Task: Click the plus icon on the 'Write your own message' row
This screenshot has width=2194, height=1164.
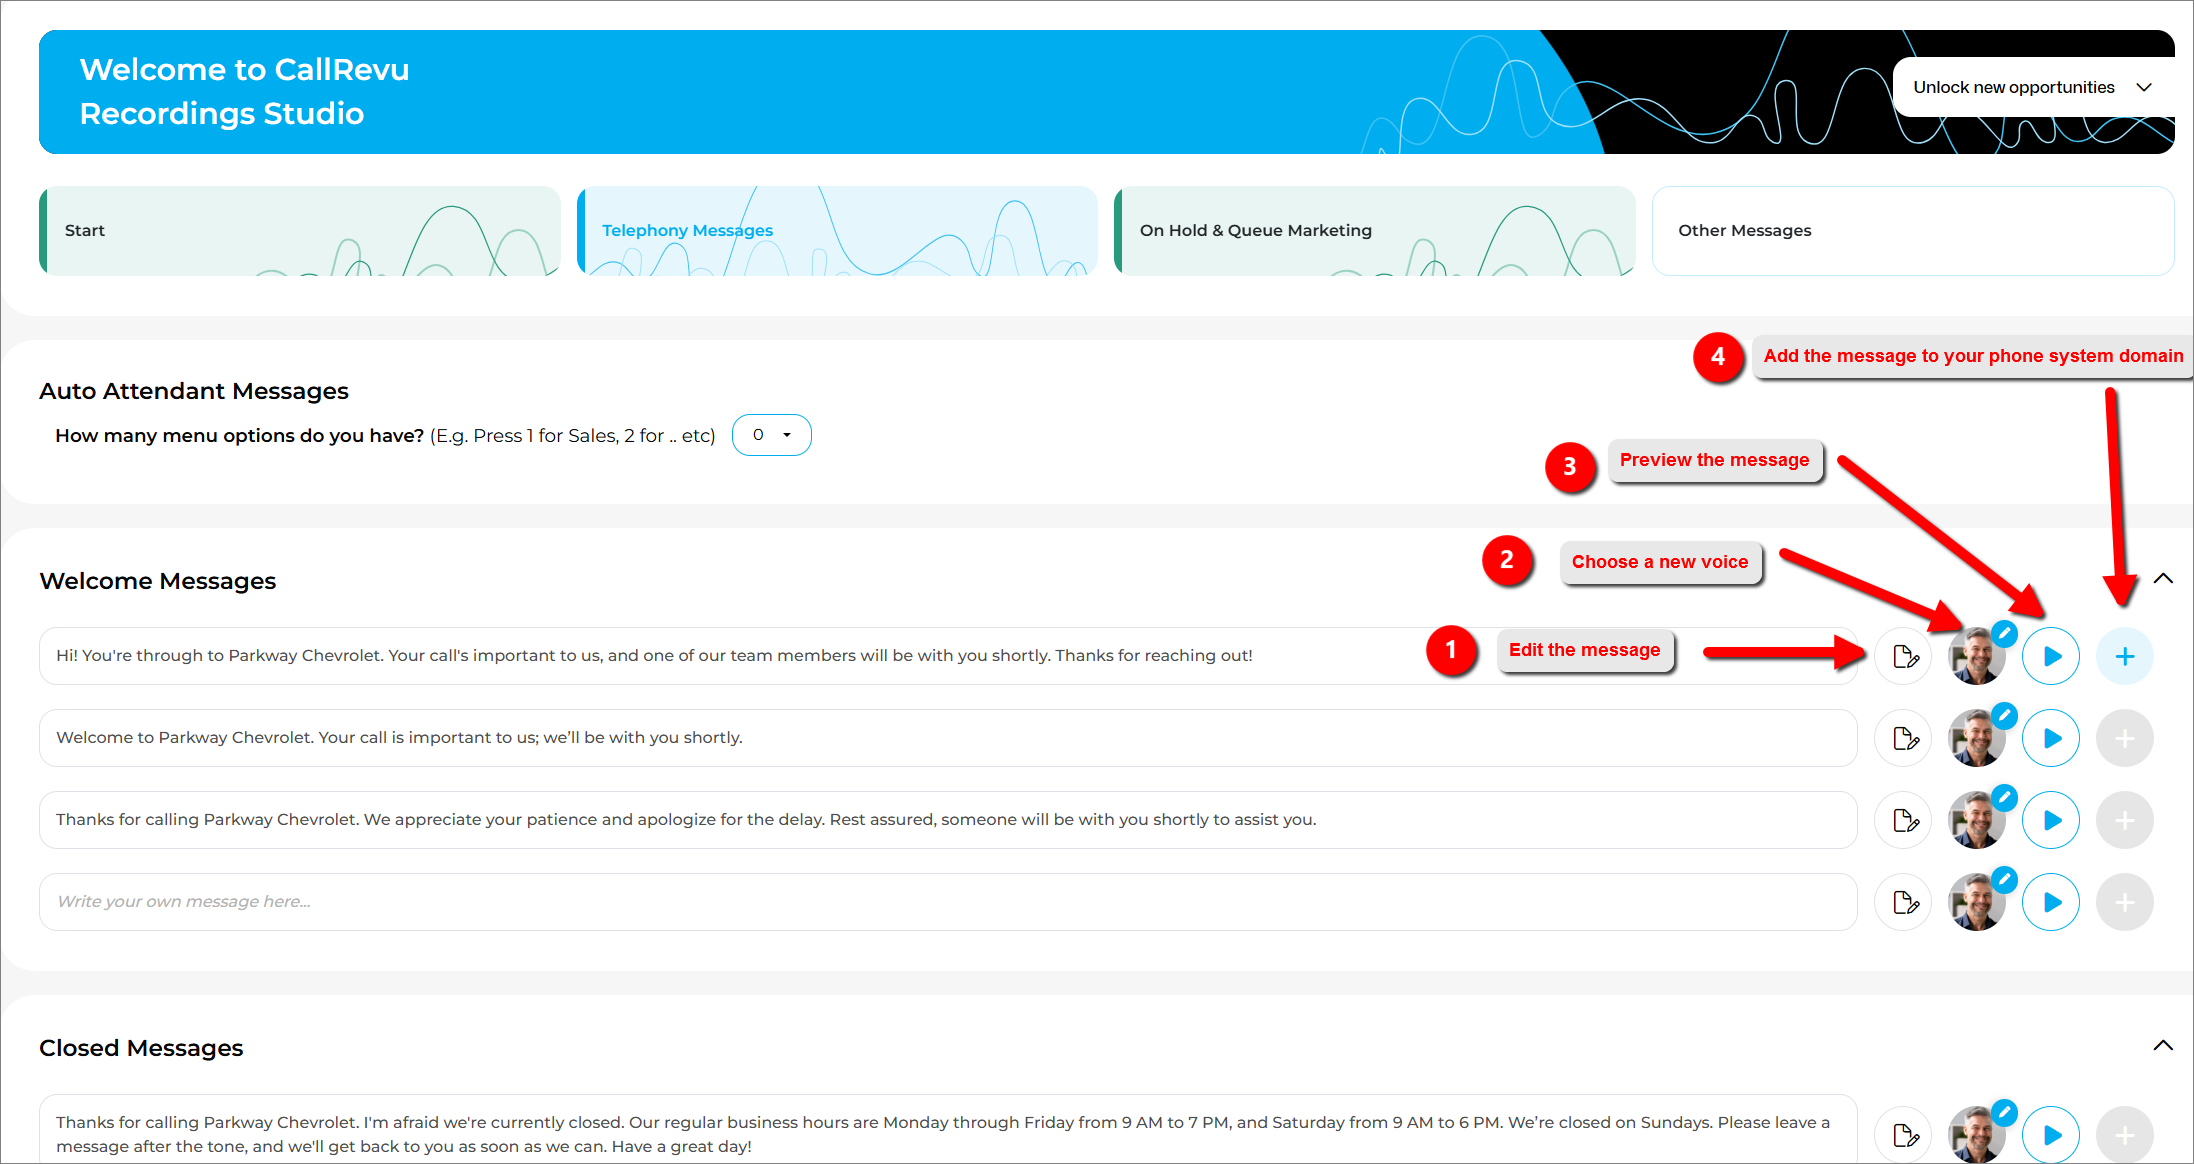Action: tap(2125, 902)
